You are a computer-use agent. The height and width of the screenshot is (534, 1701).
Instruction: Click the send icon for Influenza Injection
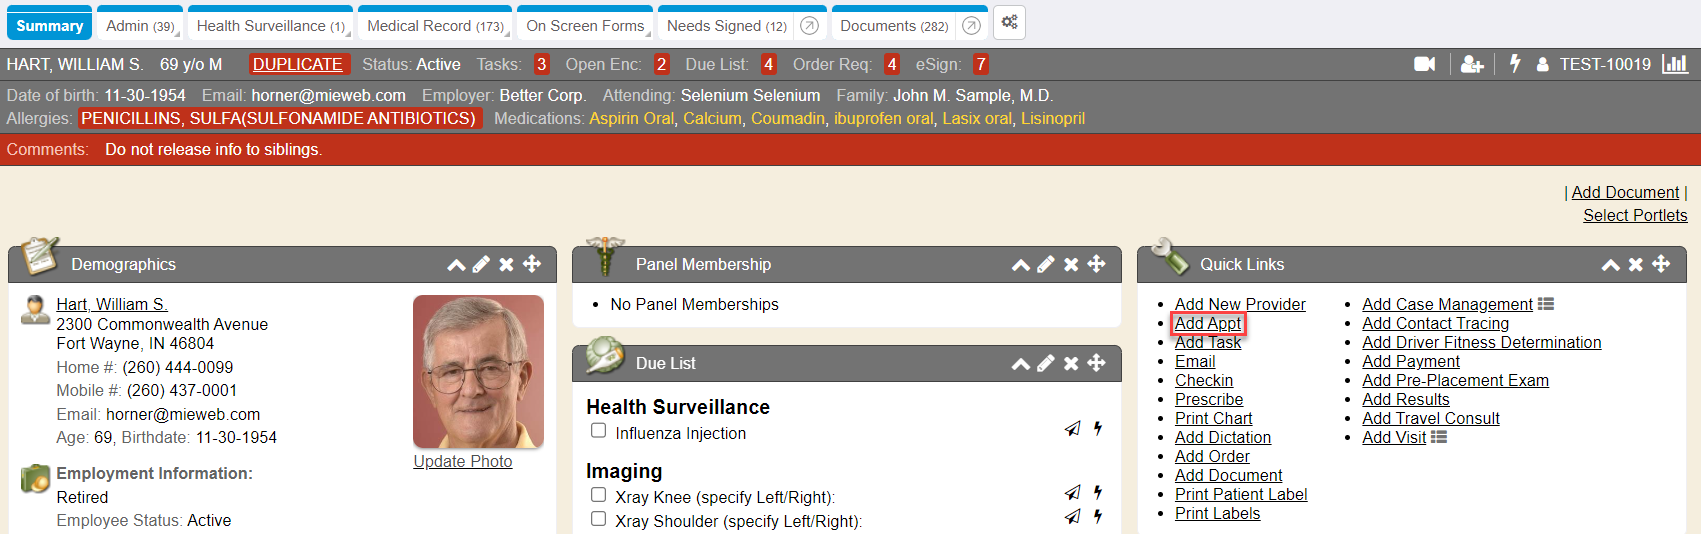(1072, 429)
